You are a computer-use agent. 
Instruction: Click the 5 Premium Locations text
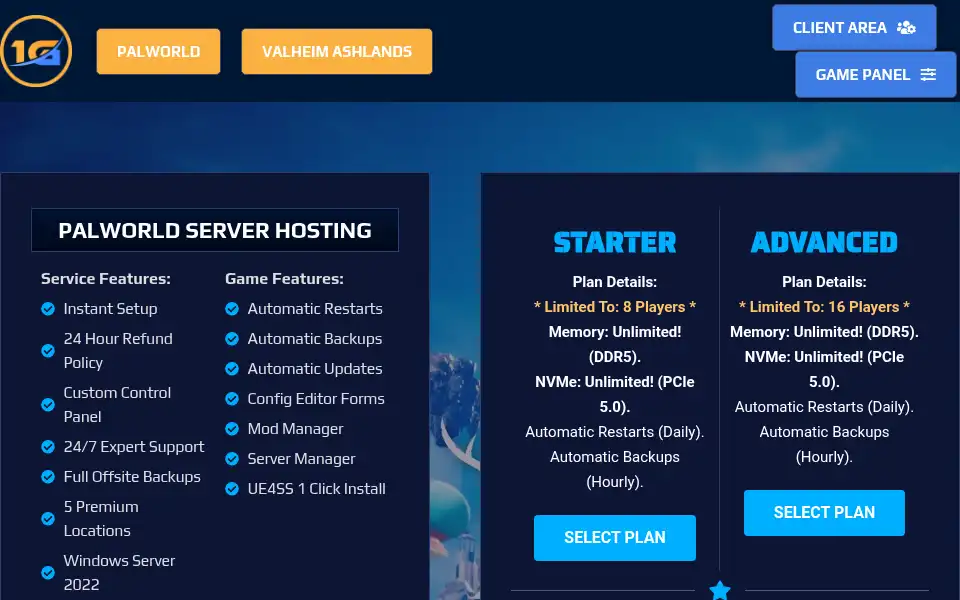tap(101, 519)
